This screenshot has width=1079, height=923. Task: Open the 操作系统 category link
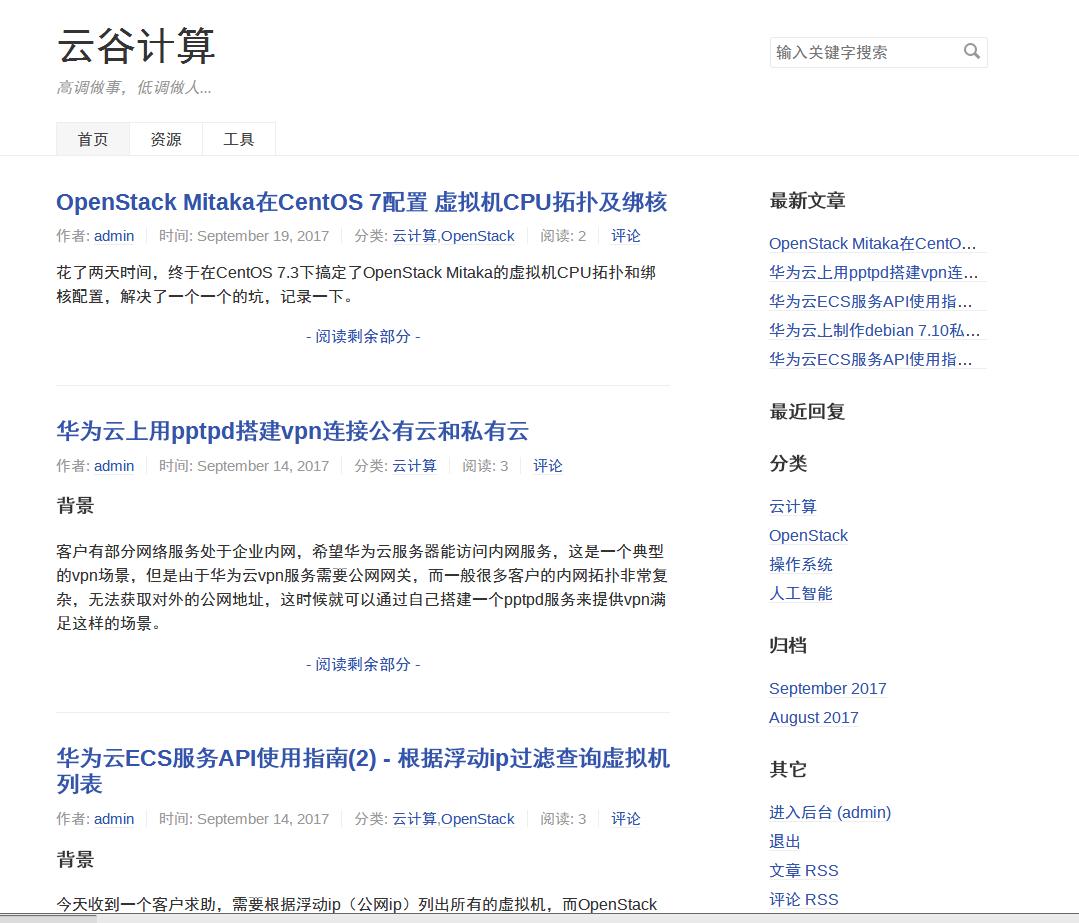coord(800,564)
